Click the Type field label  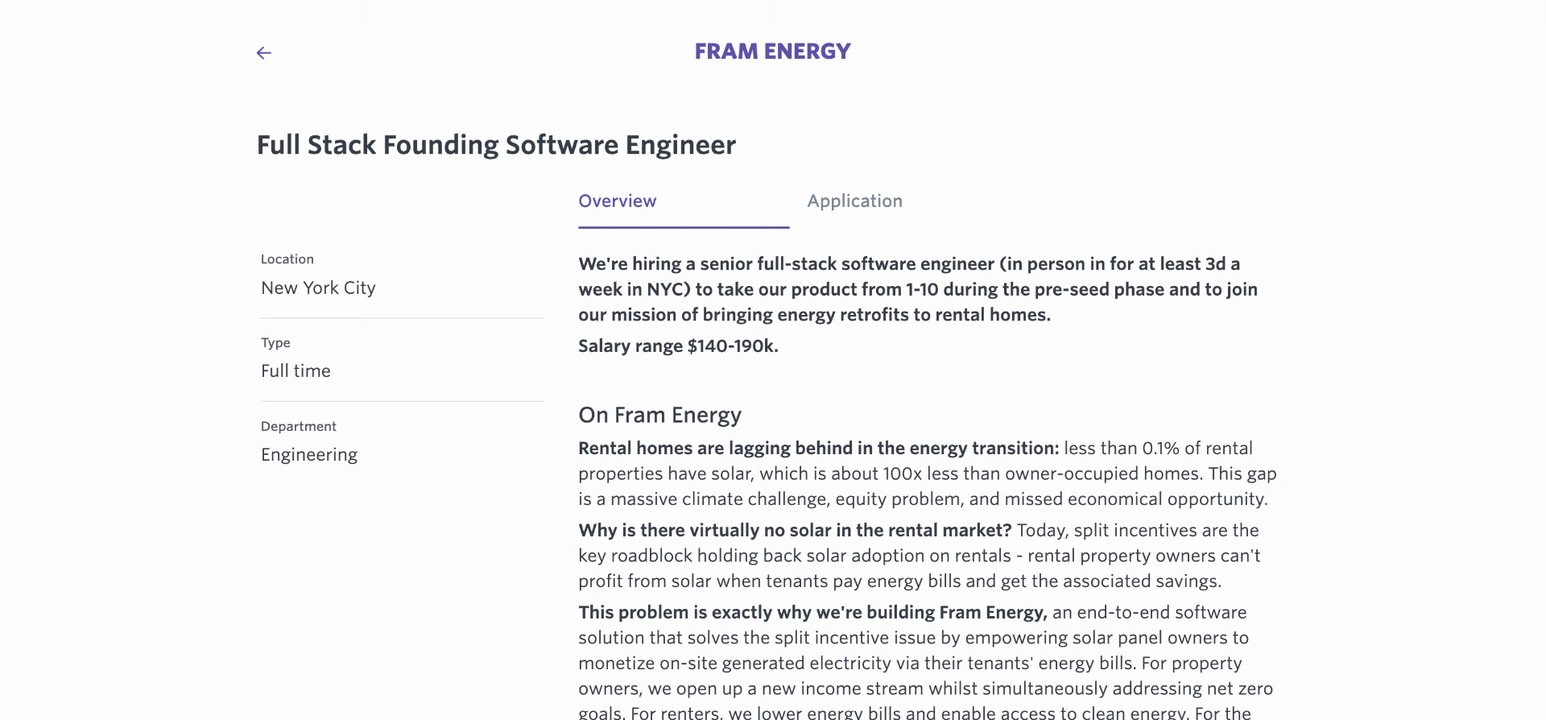275,343
